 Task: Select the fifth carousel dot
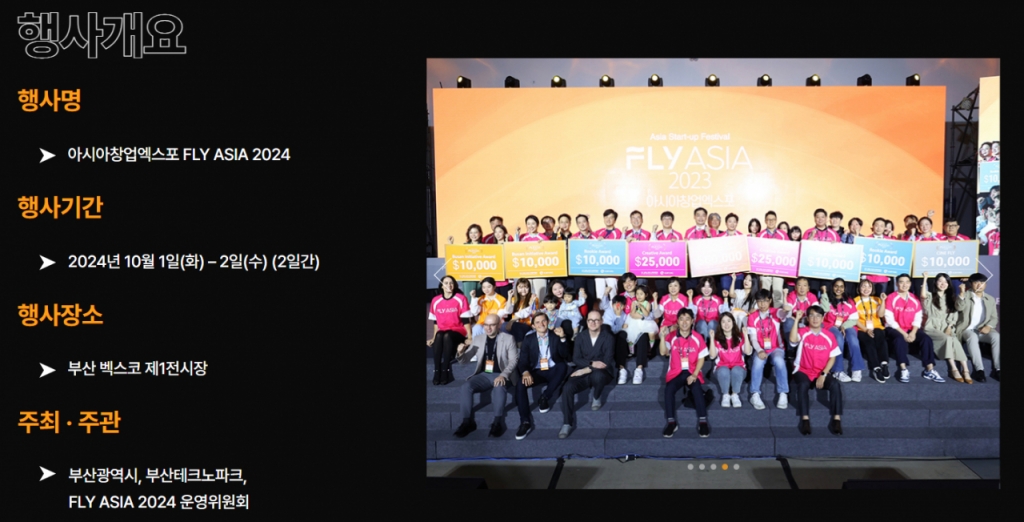click(736, 466)
